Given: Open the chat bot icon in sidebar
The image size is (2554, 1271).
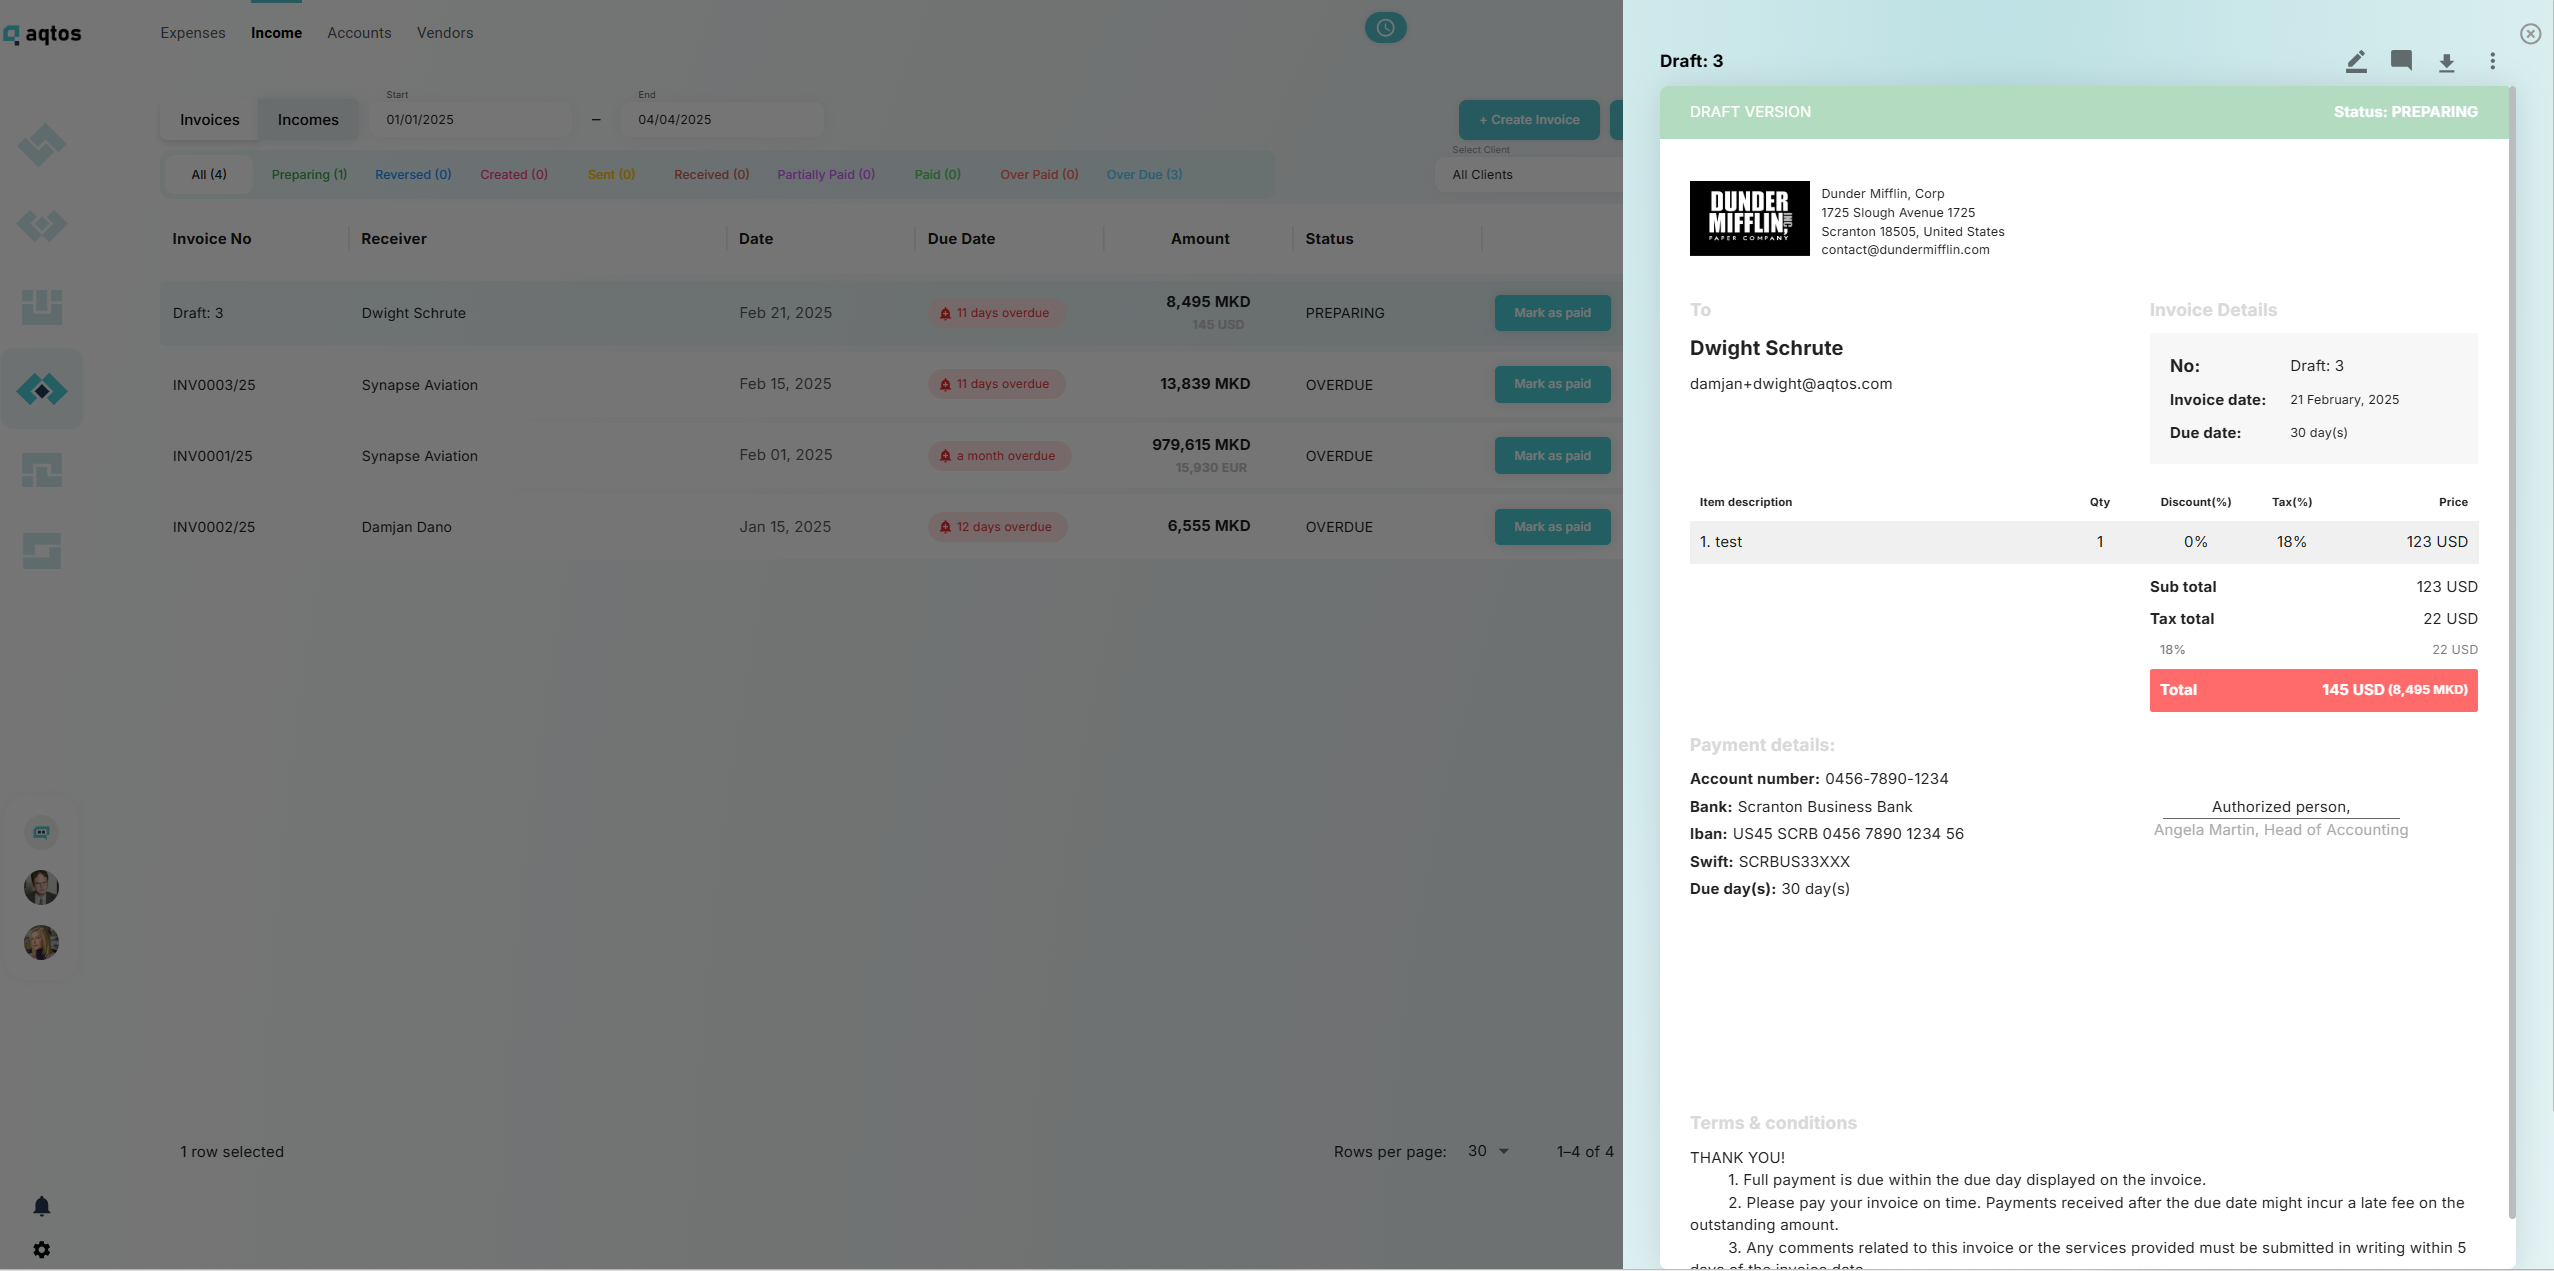Looking at the screenshot, I should point(41,832).
